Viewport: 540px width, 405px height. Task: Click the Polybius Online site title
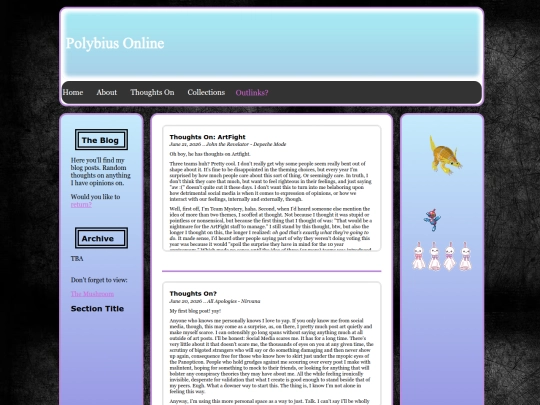coord(115,43)
